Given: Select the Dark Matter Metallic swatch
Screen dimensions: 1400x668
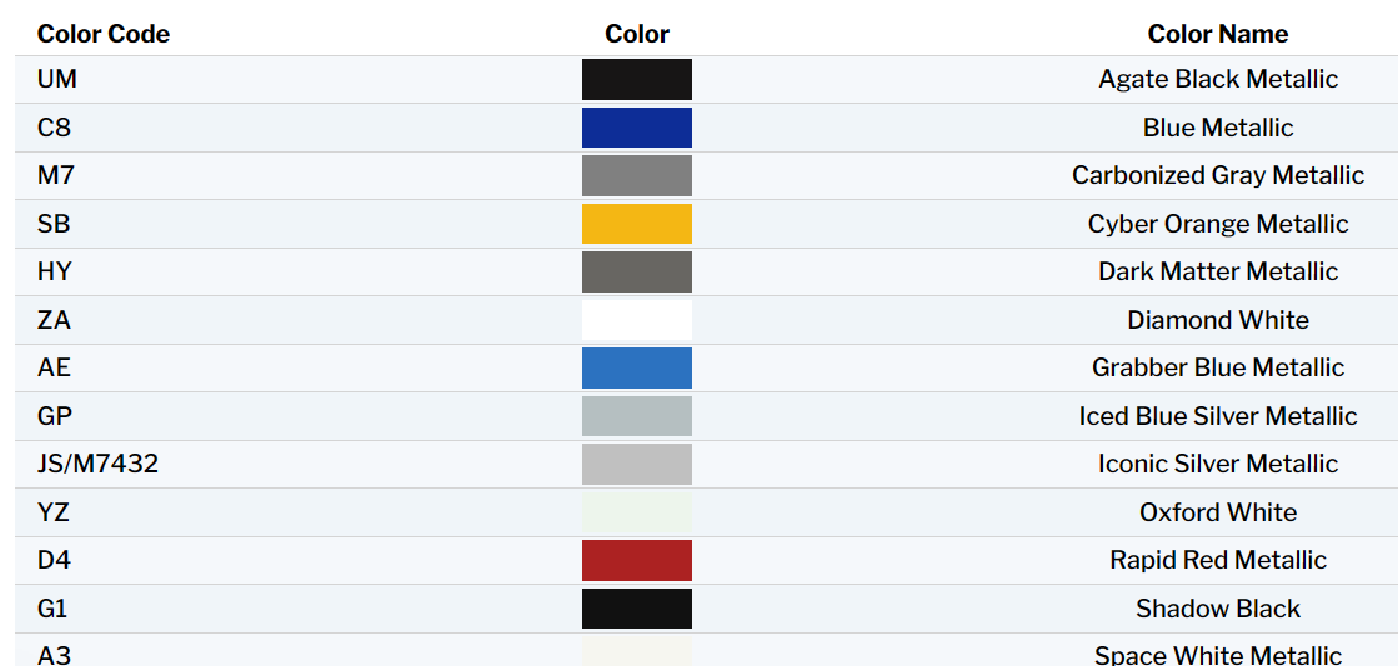Looking at the screenshot, I should pyautogui.click(x=637, y=272).
